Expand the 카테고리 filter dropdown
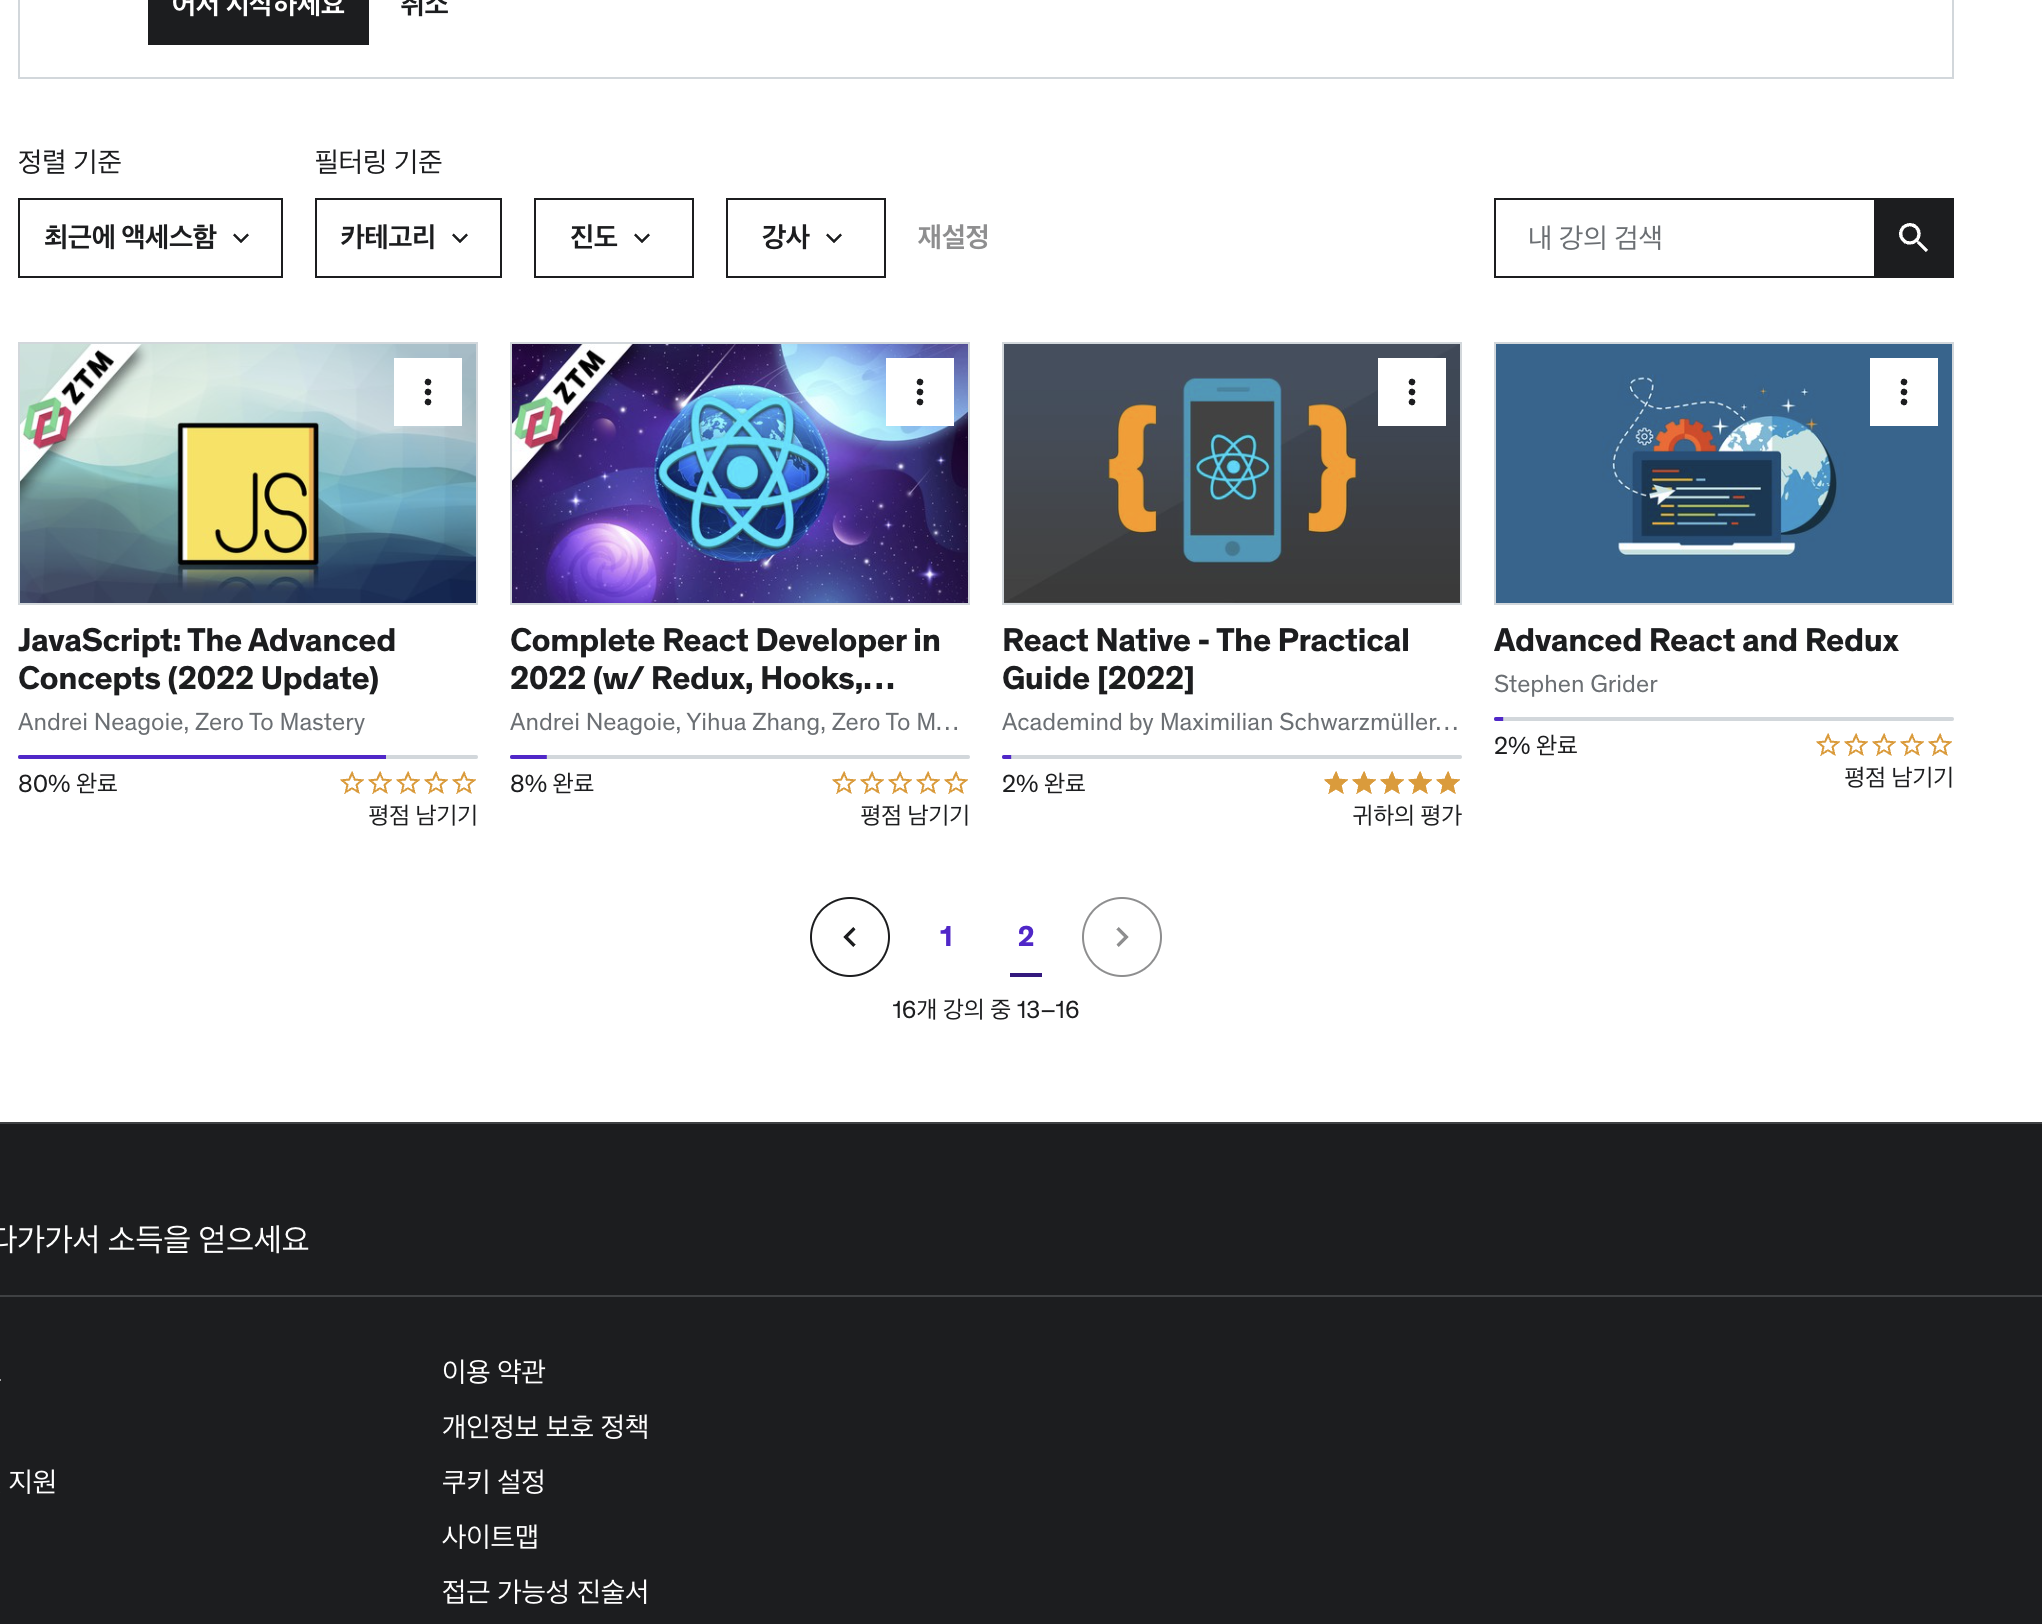The height and width of the screenshot is (1624, 2042). point(408,238)
